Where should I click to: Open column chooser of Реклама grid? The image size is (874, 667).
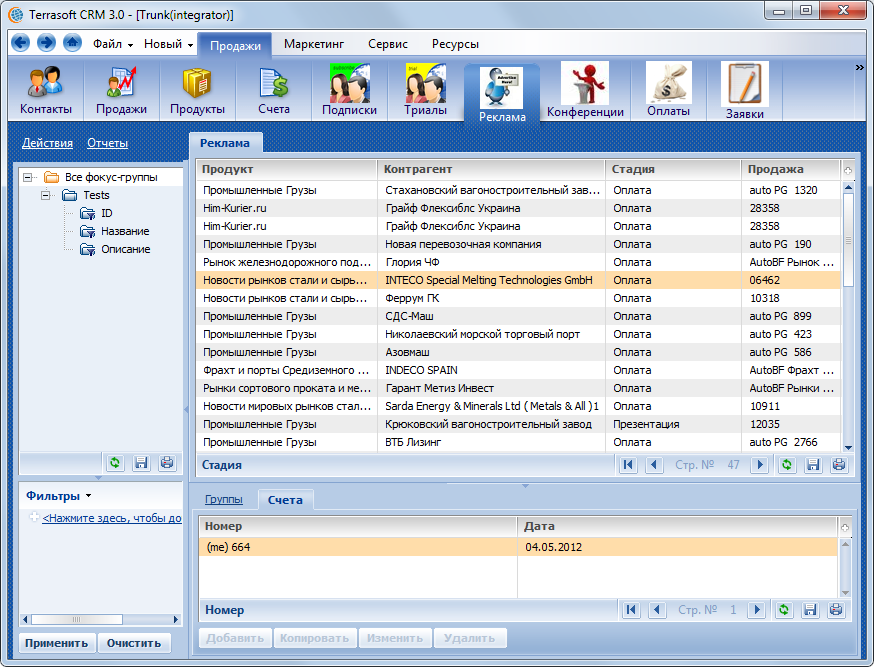(x=847, y=170)
